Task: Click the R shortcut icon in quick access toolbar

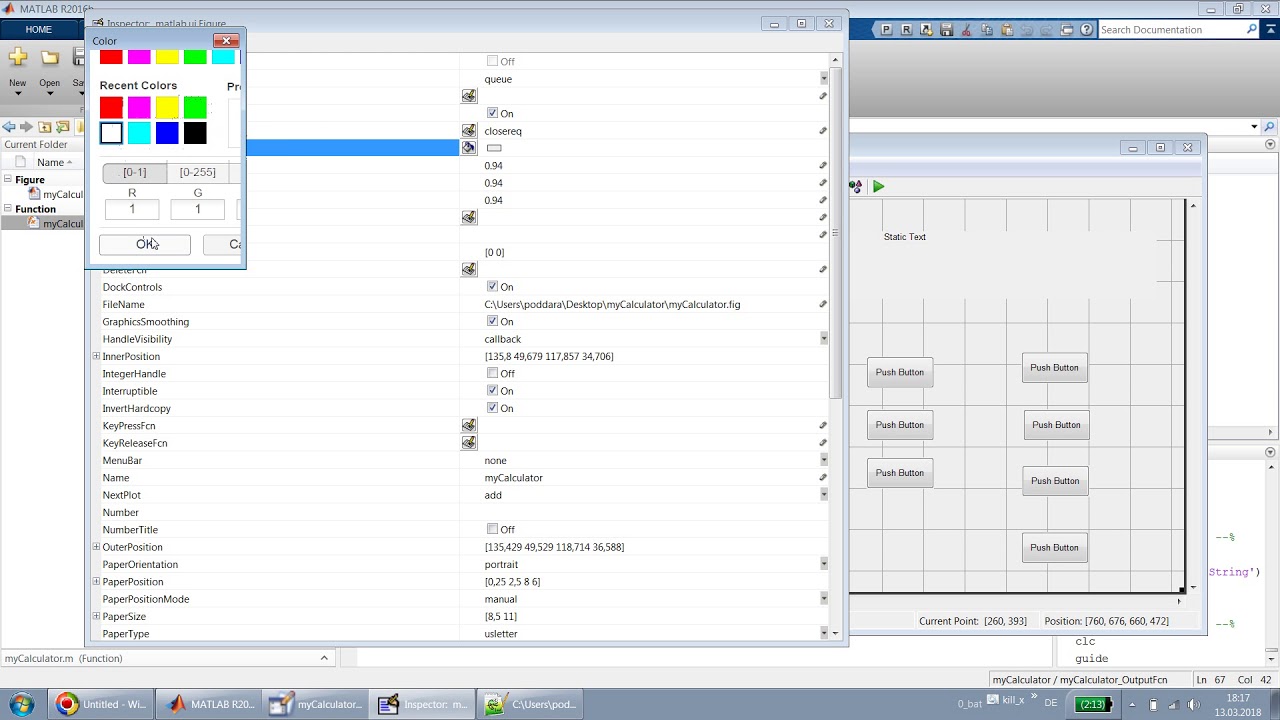Action: (907, 30)
